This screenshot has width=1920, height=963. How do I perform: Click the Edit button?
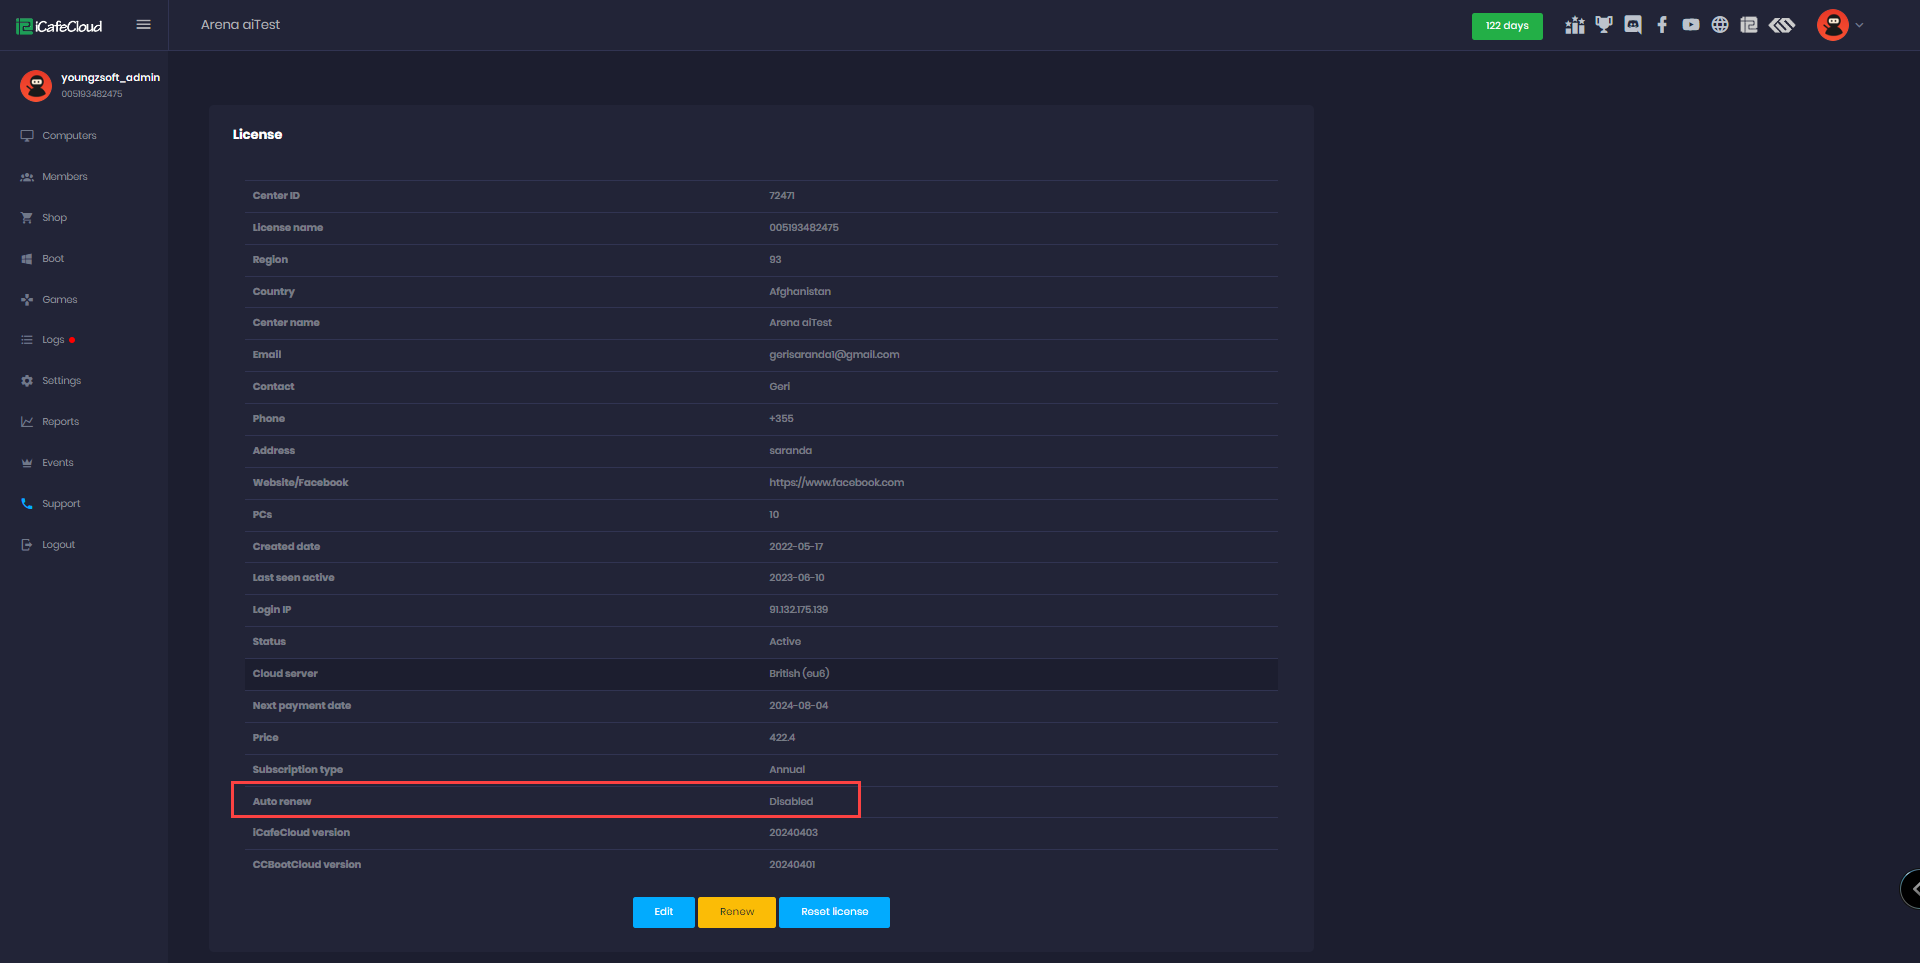click(x=663, y=912)
